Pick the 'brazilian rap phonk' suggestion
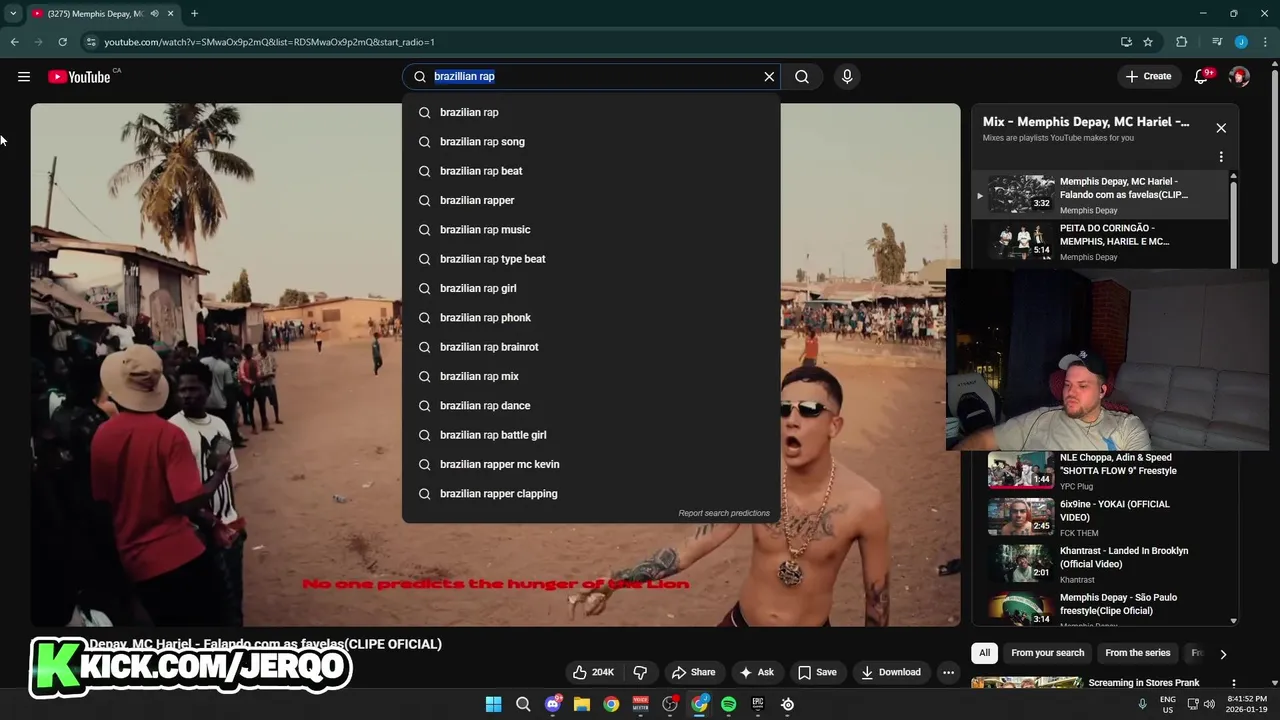 pos(591,318)
